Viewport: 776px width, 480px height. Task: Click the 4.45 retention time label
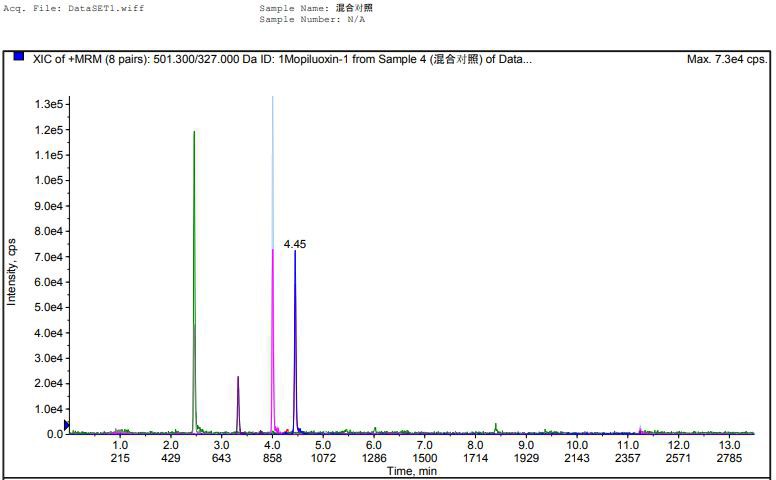(x=294, y=243)
